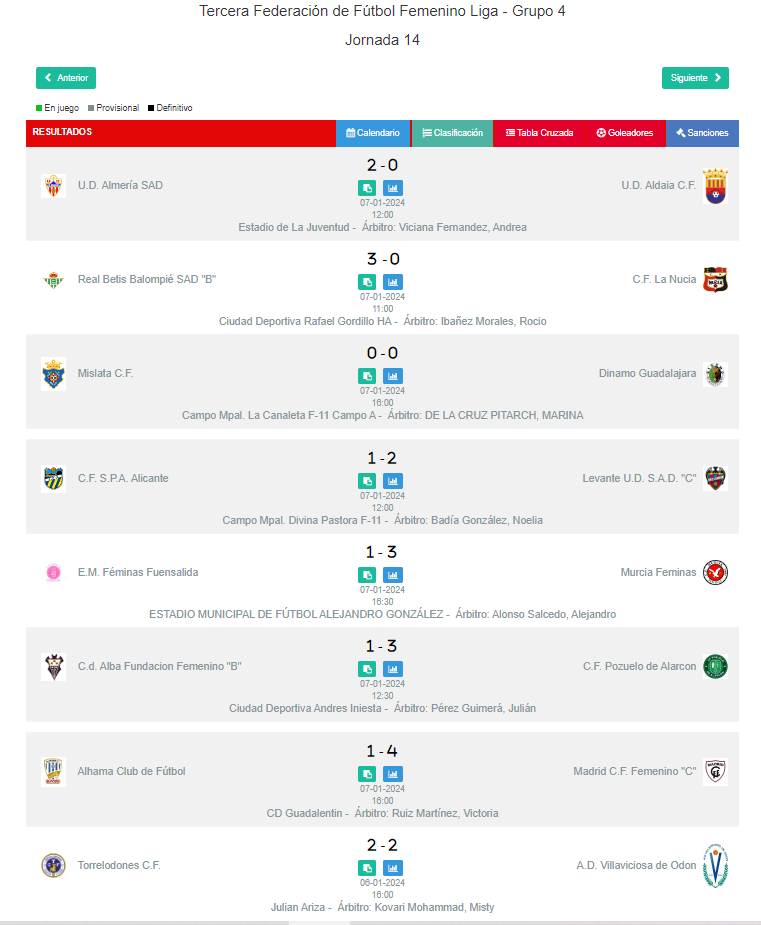Open statistics chart icon for Torrelodones vs Villaviciosa
This screenshot has width=761, height=925.
point(393,868)
